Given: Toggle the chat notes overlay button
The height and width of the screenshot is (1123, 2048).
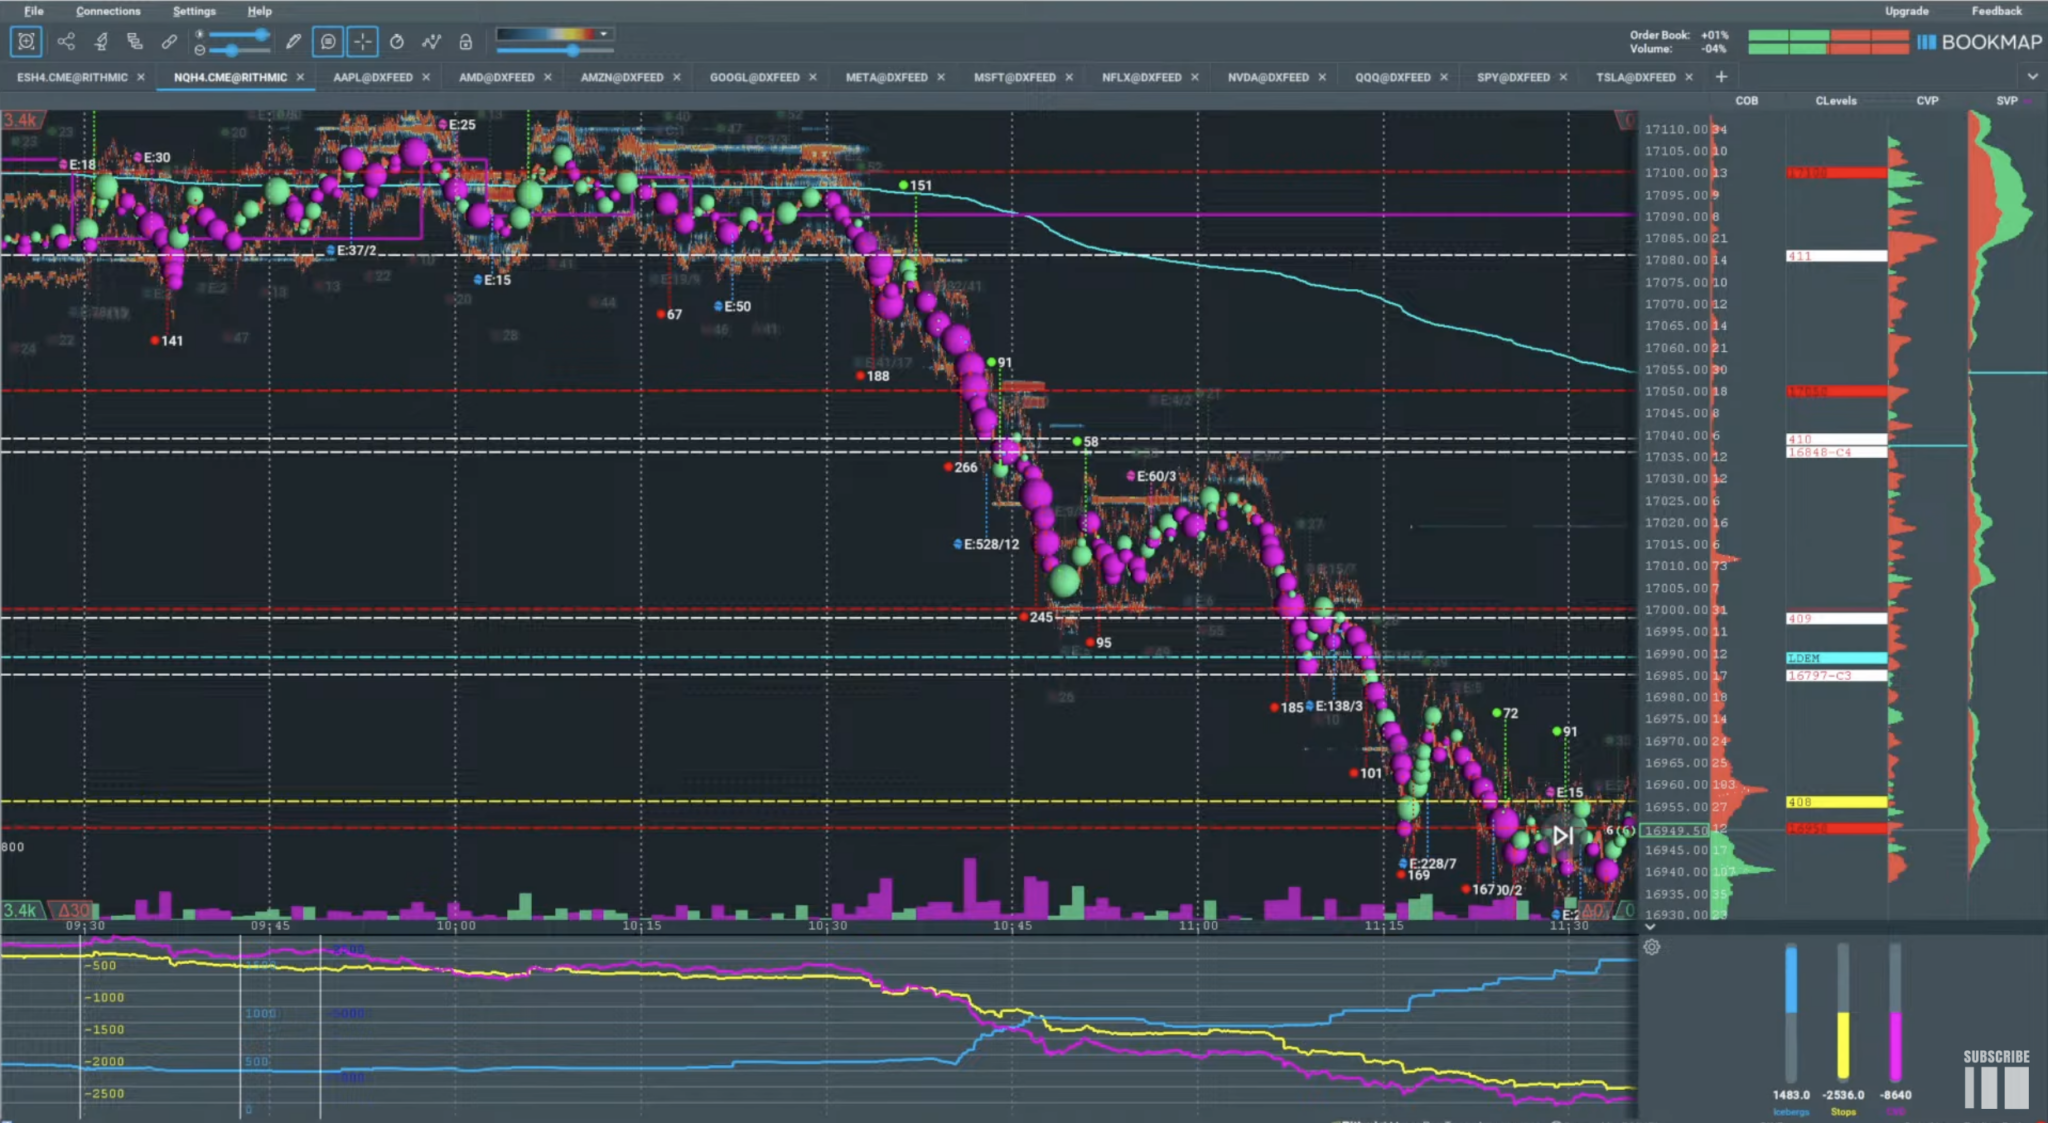Looking at the screenshot, I should [x=327, y=42].
